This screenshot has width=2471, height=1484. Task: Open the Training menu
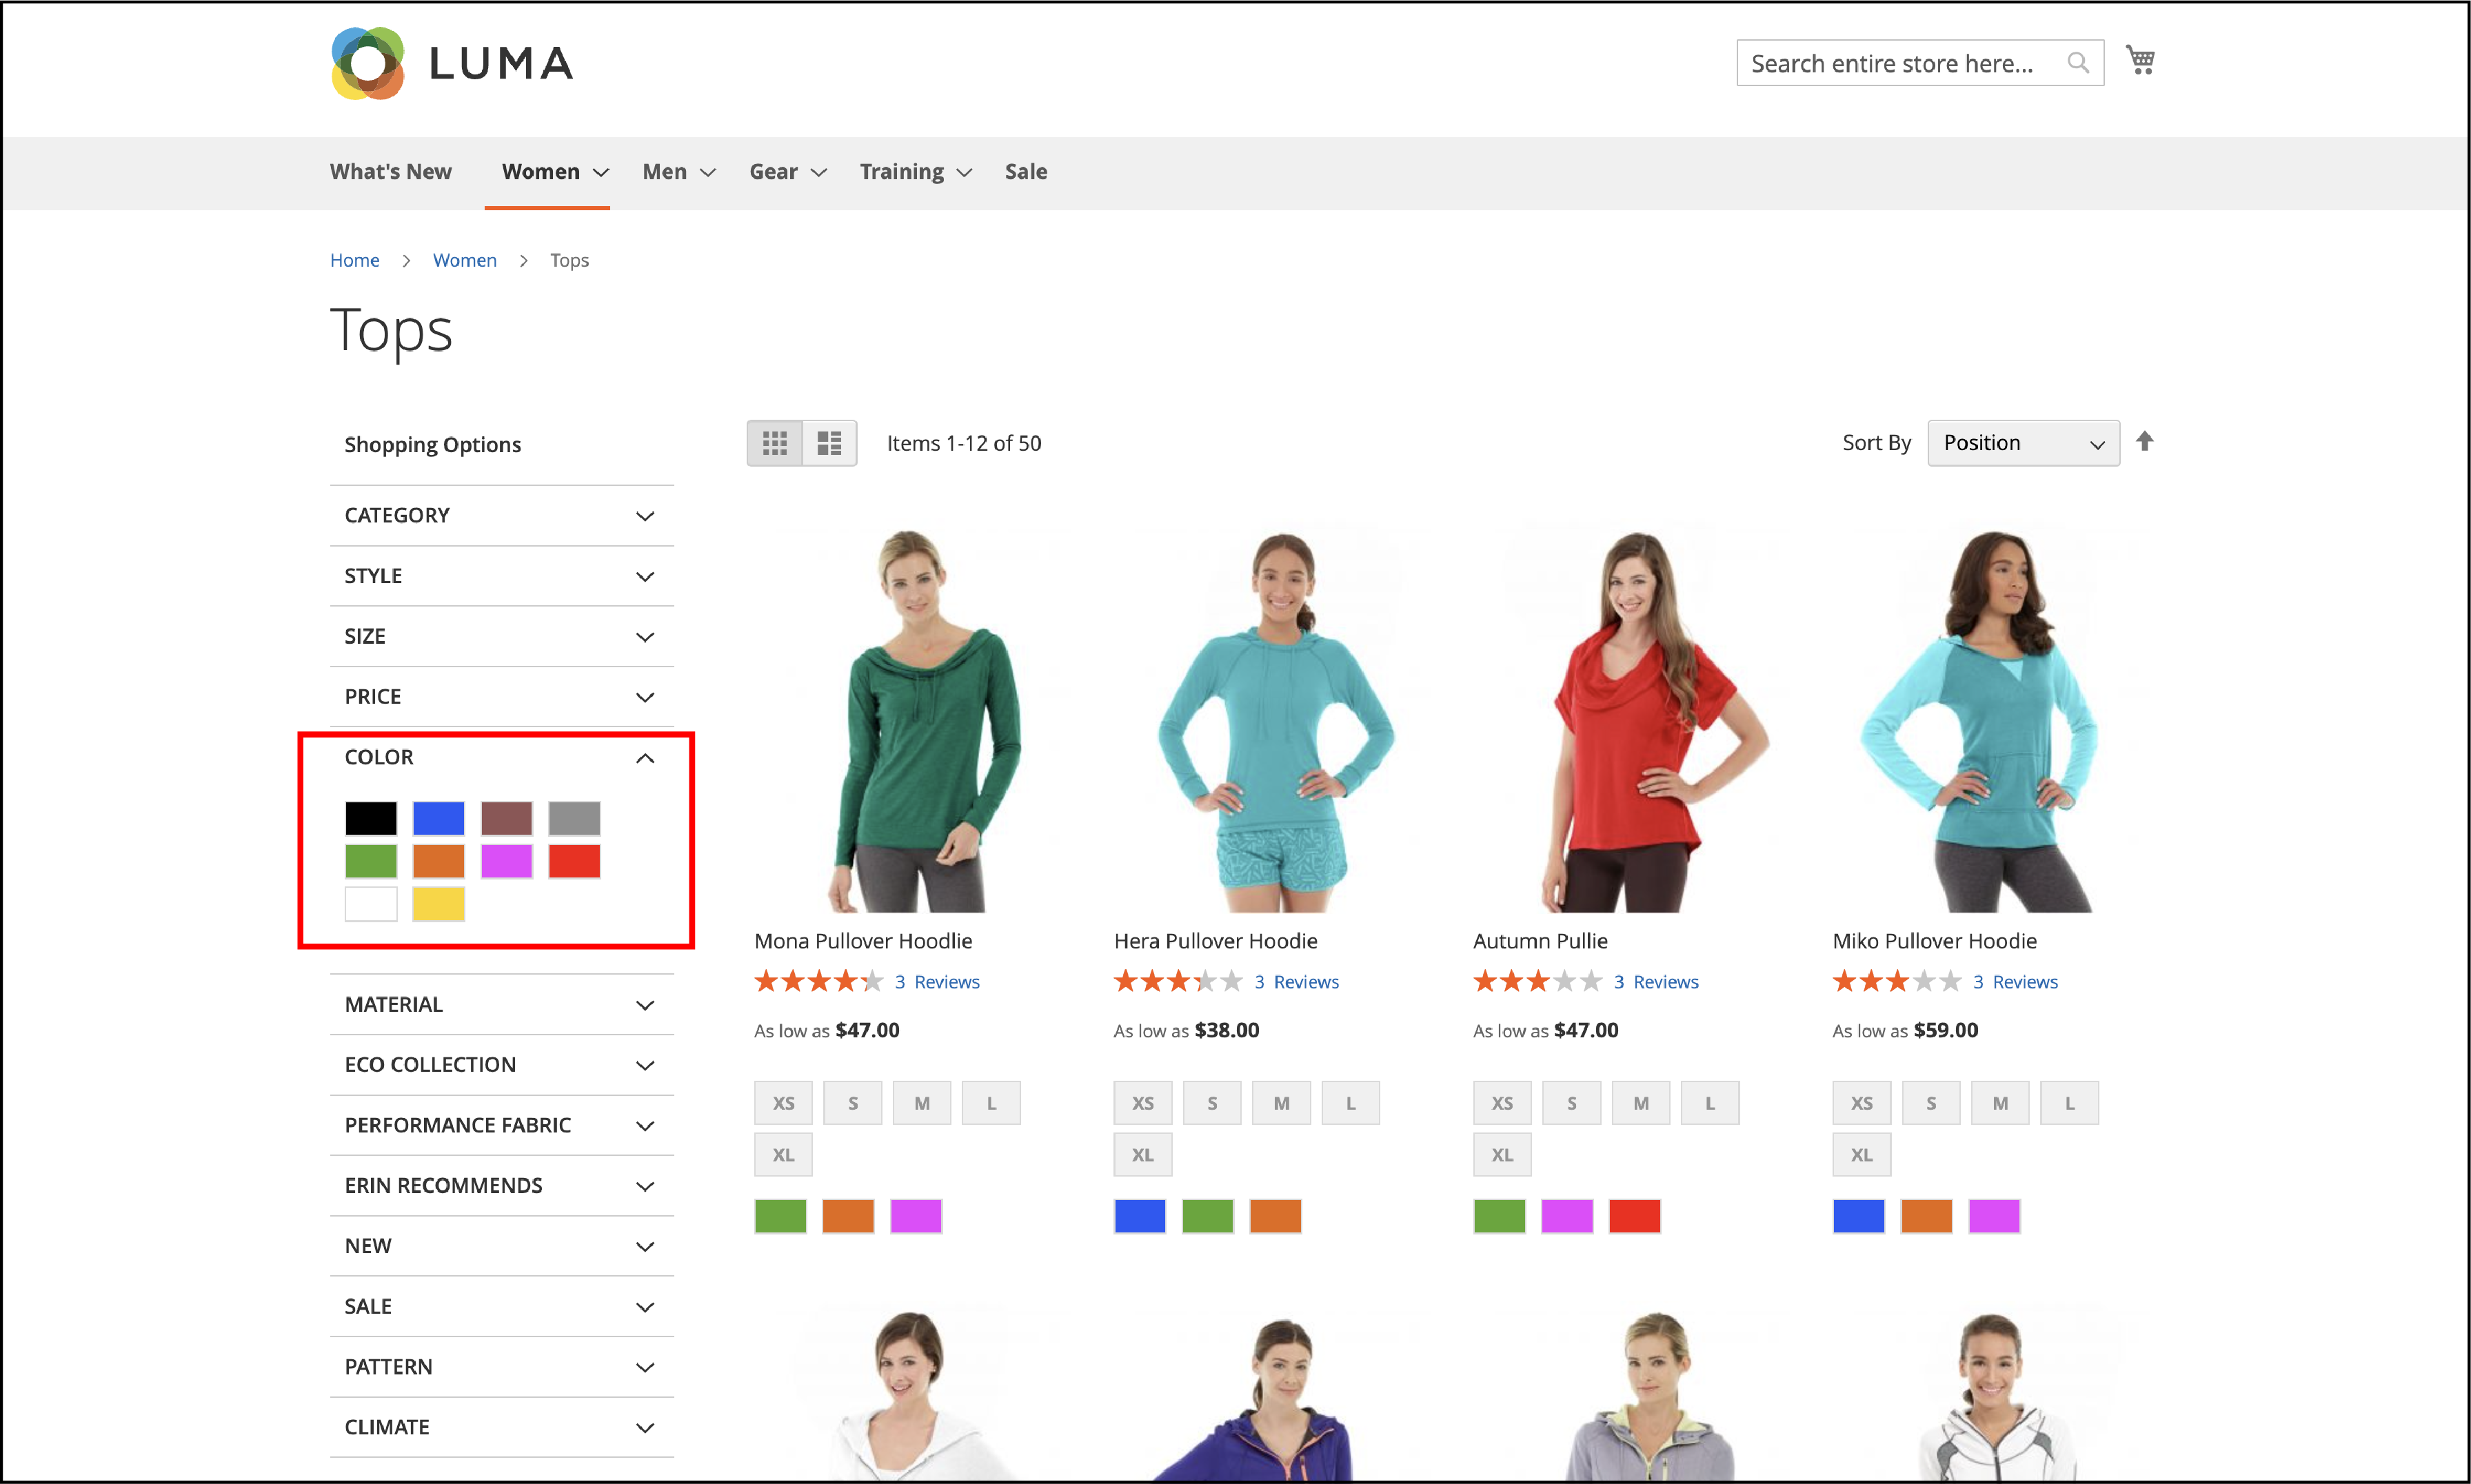[x=916, y=172]
